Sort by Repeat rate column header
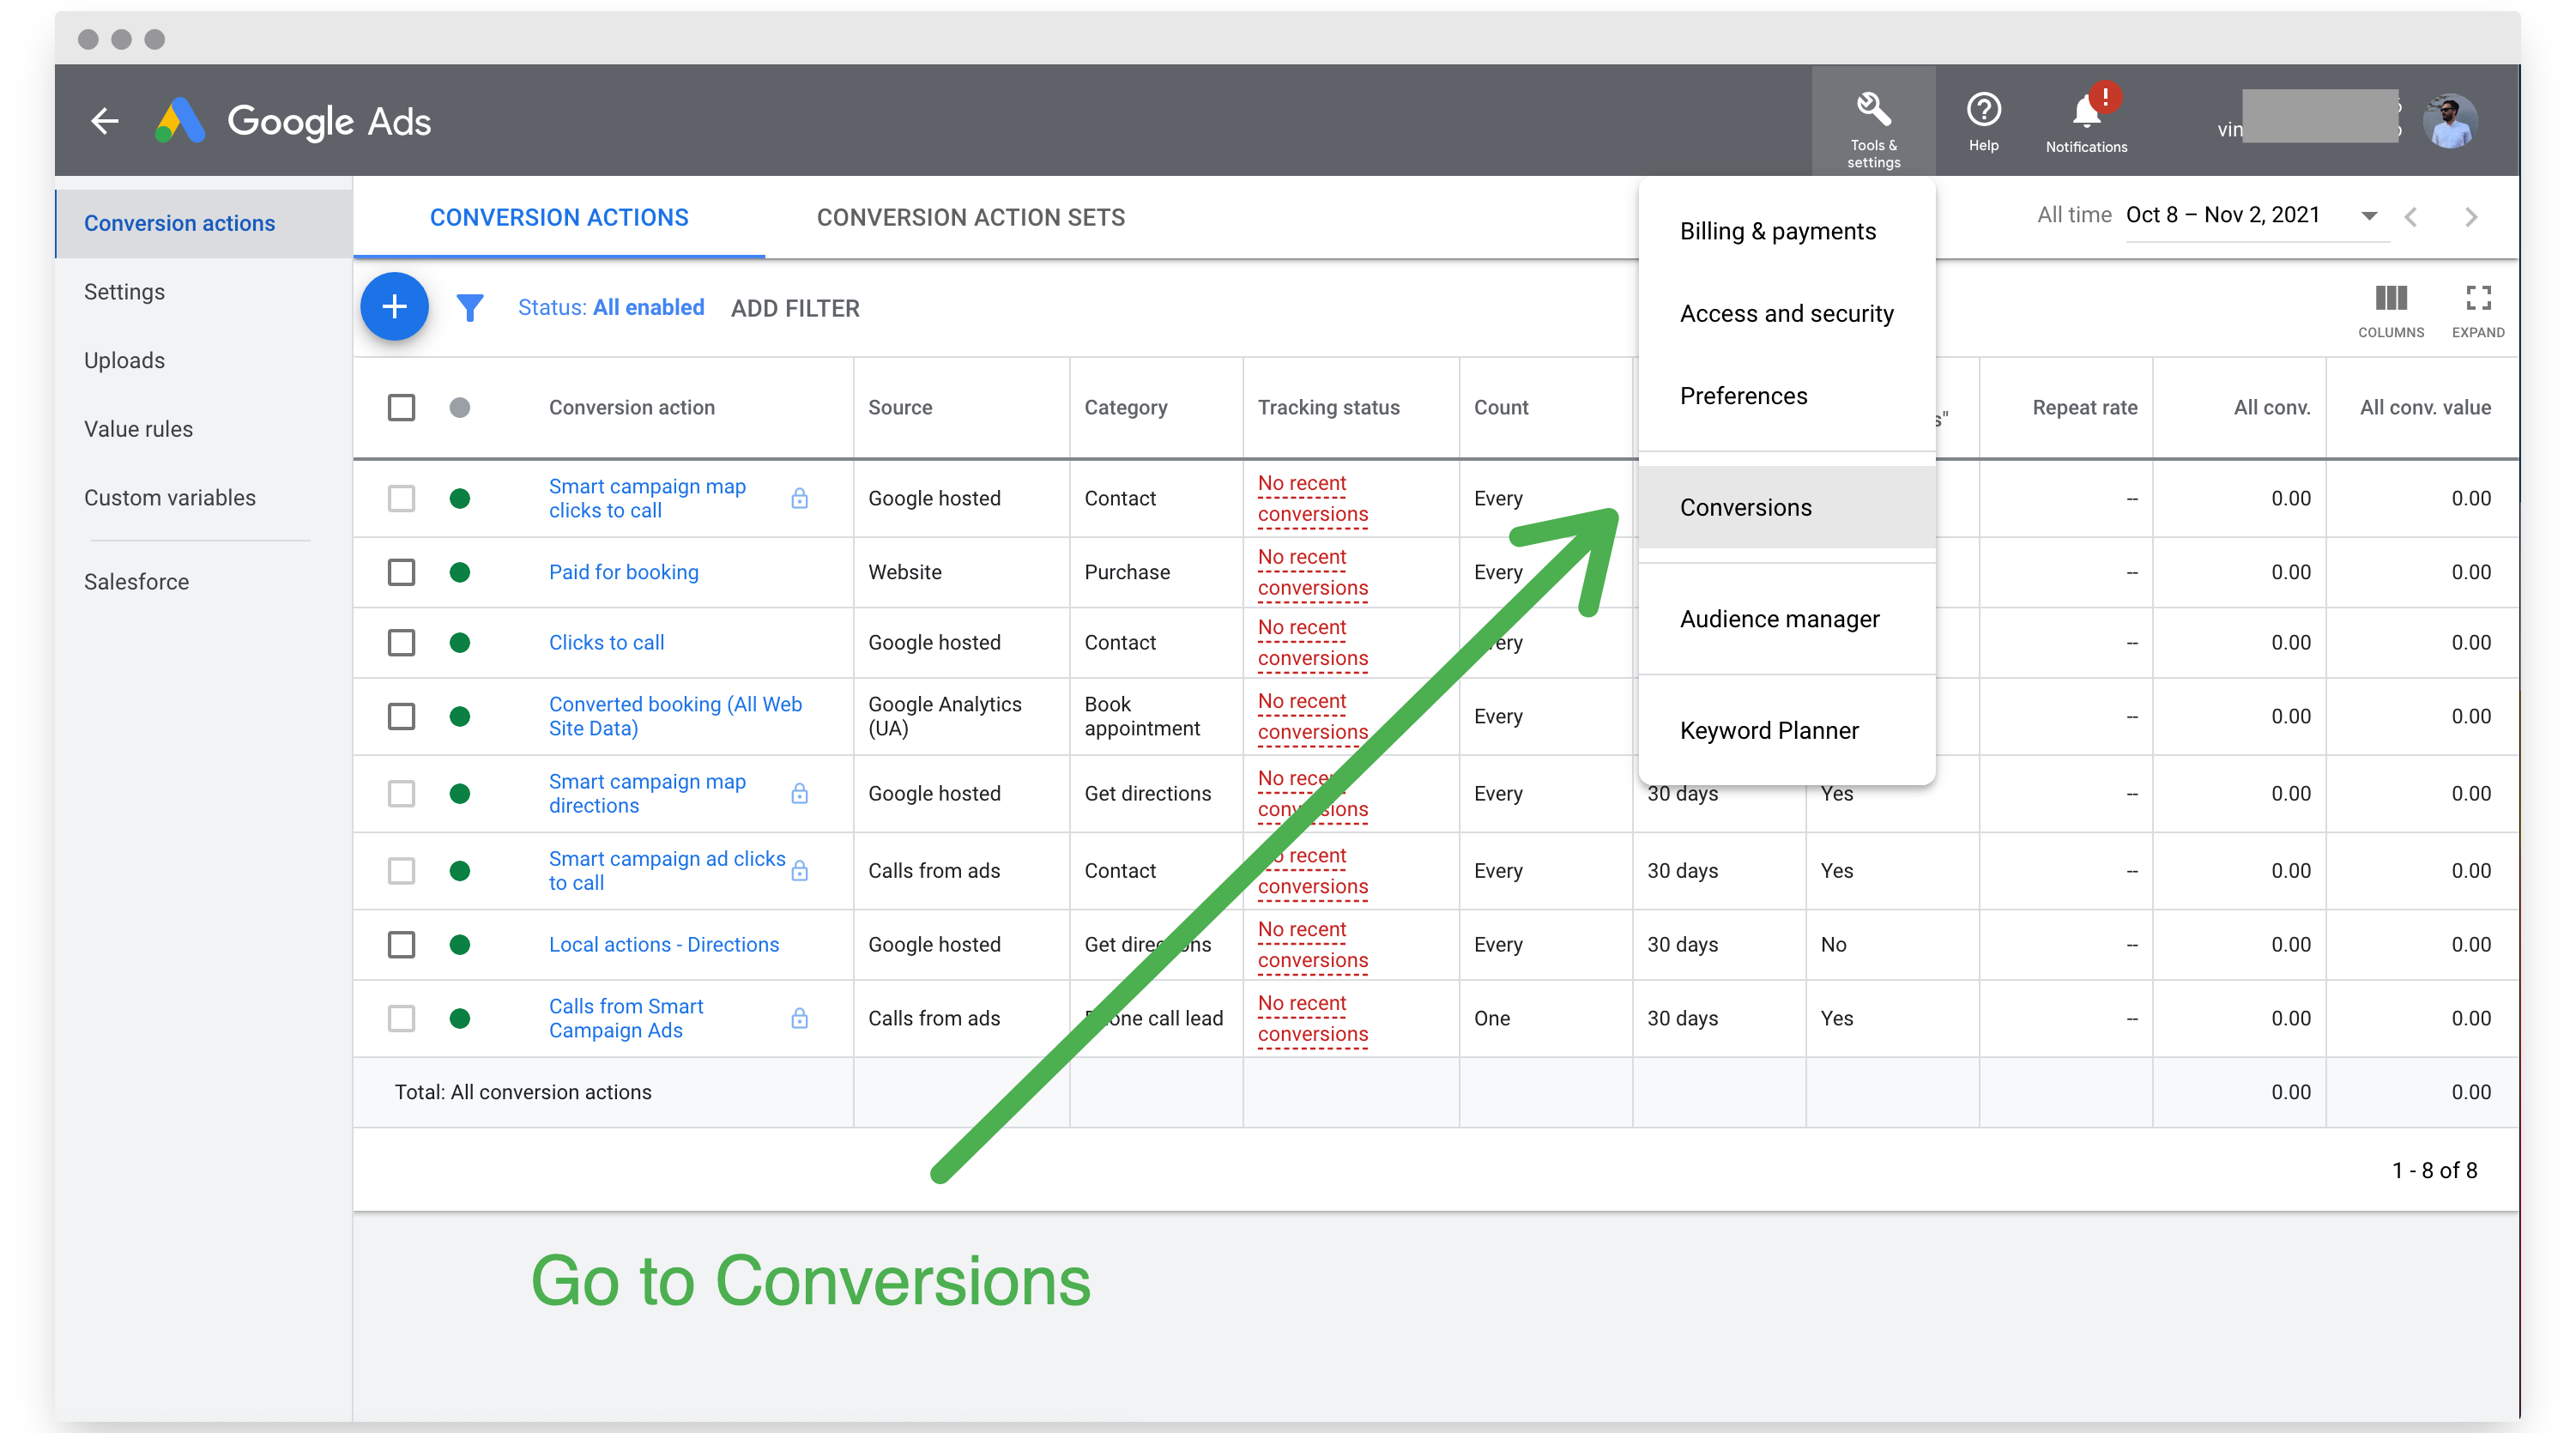The height and width of the screenshot is (1433, 2576). point(2084,407)
